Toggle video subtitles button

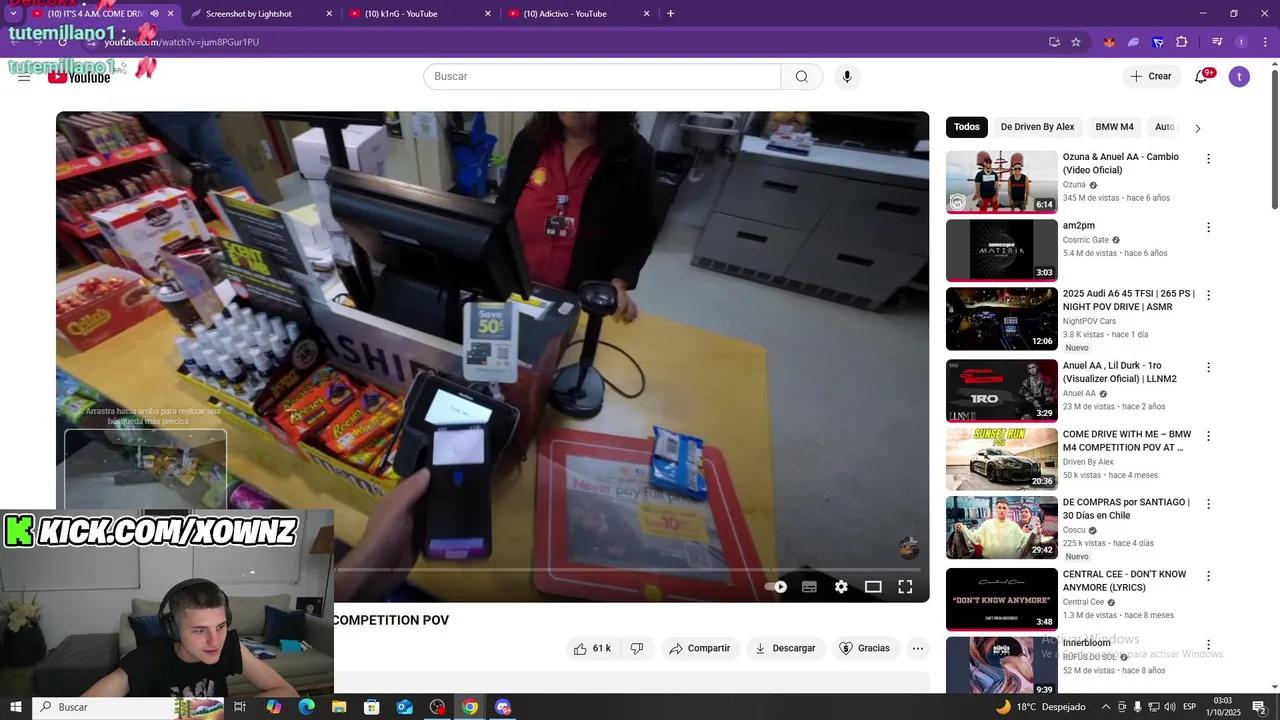[x=809, y=587]
